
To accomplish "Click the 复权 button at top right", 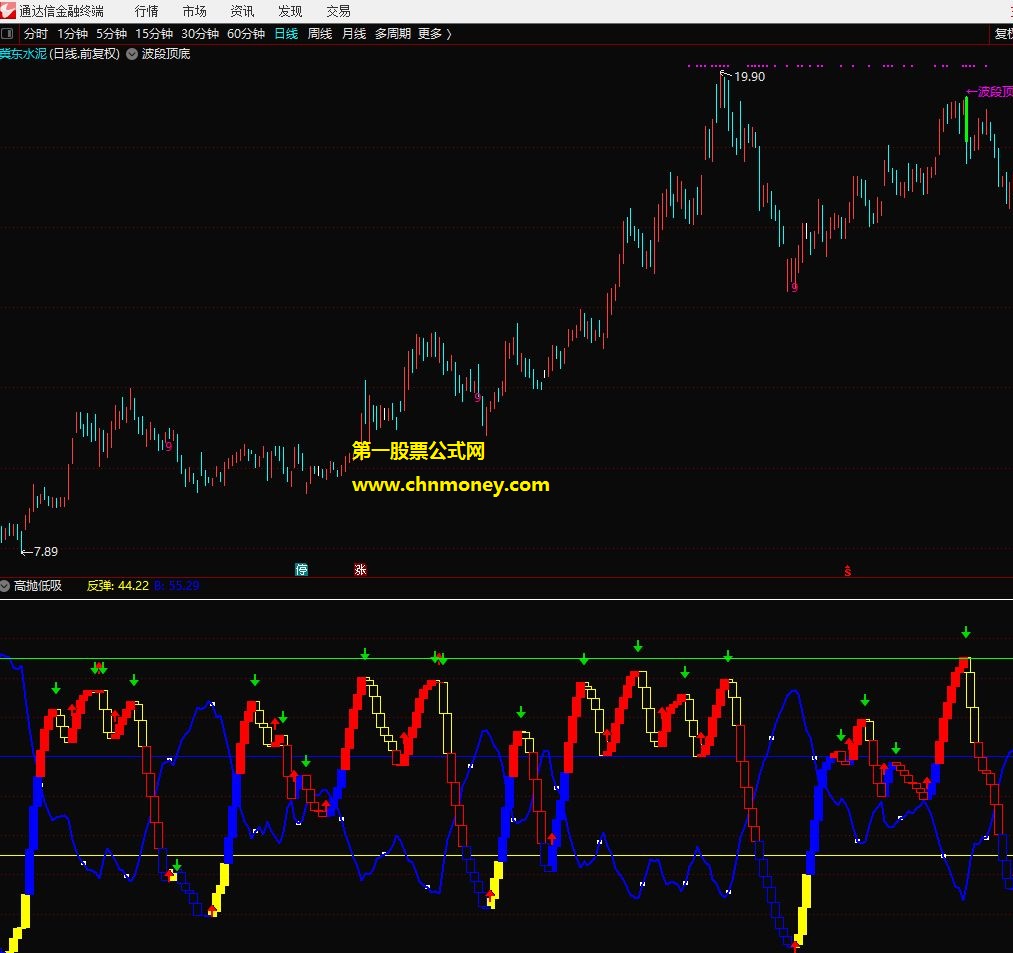I will (x=1003, y=34).
